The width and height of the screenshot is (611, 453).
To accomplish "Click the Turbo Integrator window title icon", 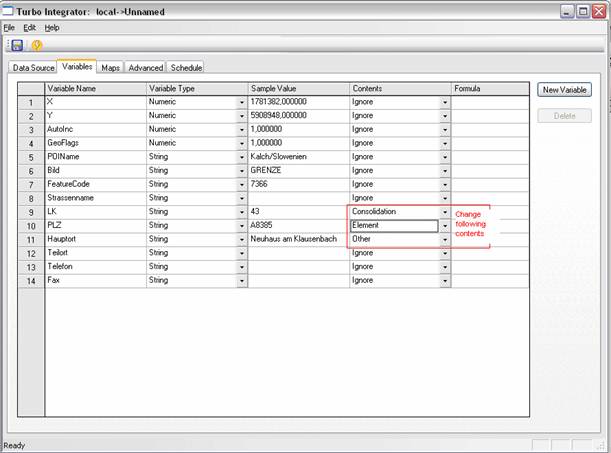I will coord(11,9).
